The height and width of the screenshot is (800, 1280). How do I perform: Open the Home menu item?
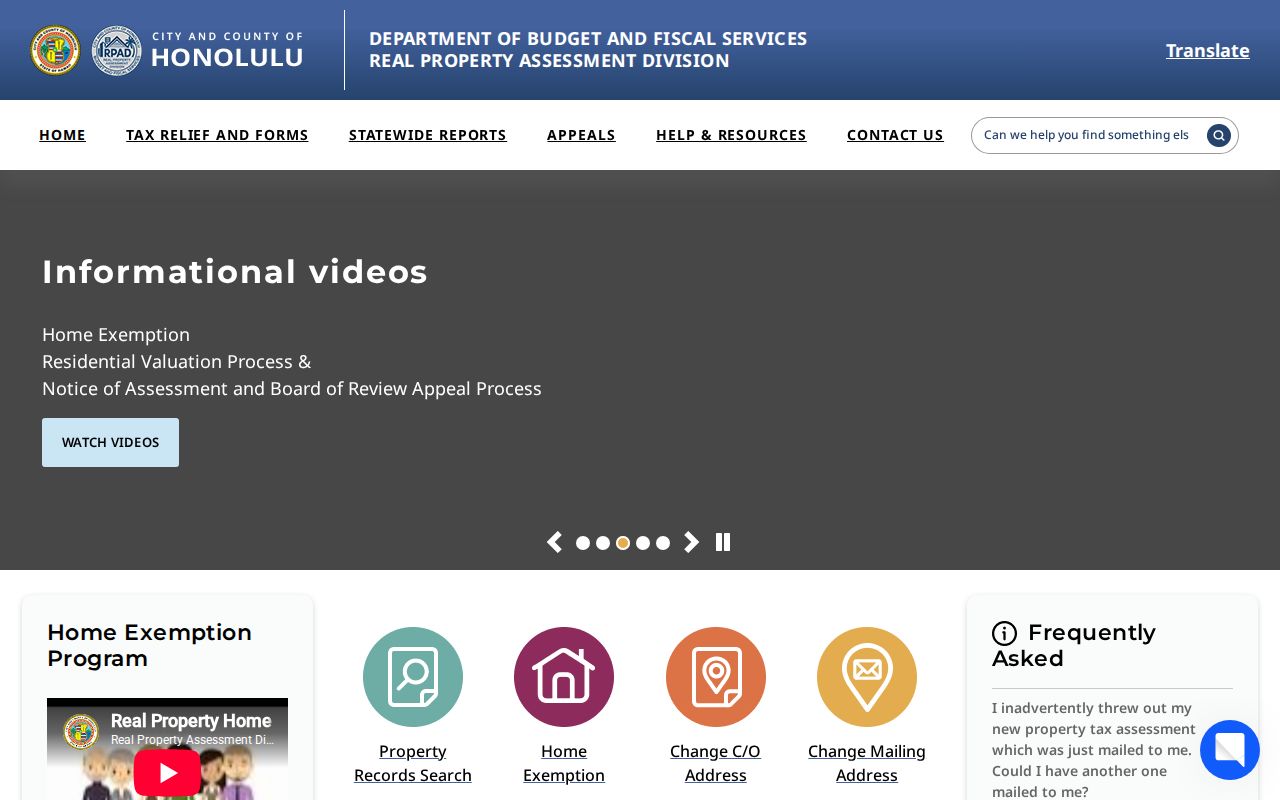coord(62,135)
